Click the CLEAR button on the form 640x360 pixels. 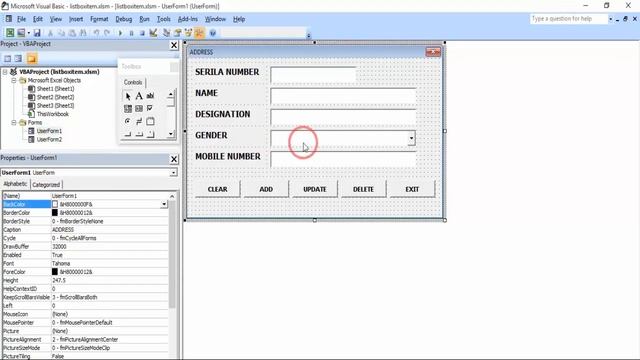[218, 189]
